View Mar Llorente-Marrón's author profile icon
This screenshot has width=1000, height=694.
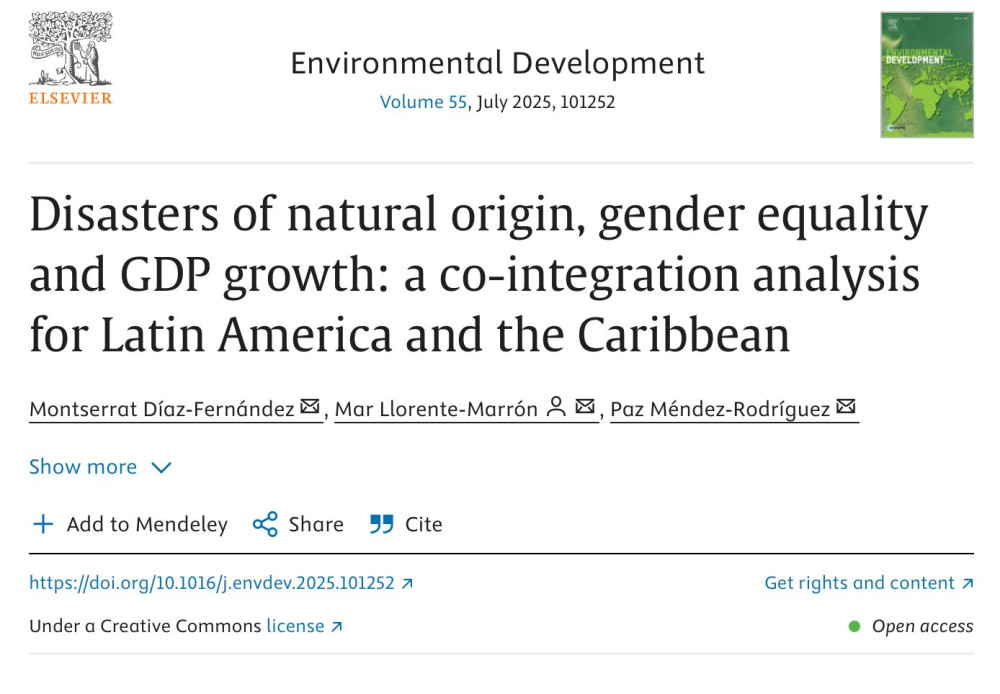click(x=556, y=405)
